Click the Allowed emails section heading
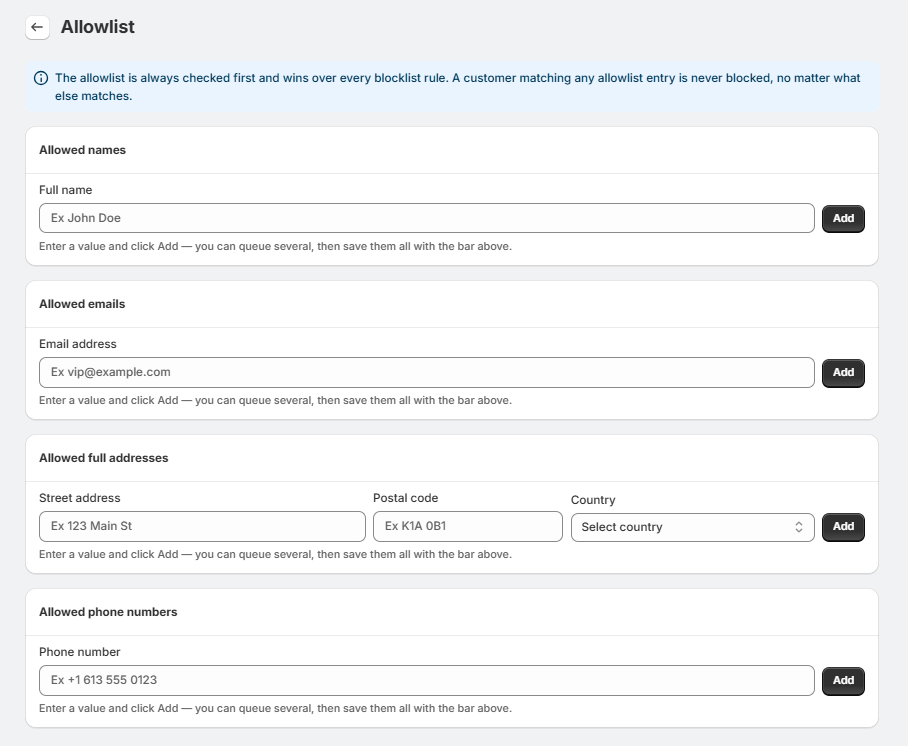 pos(82,304)
